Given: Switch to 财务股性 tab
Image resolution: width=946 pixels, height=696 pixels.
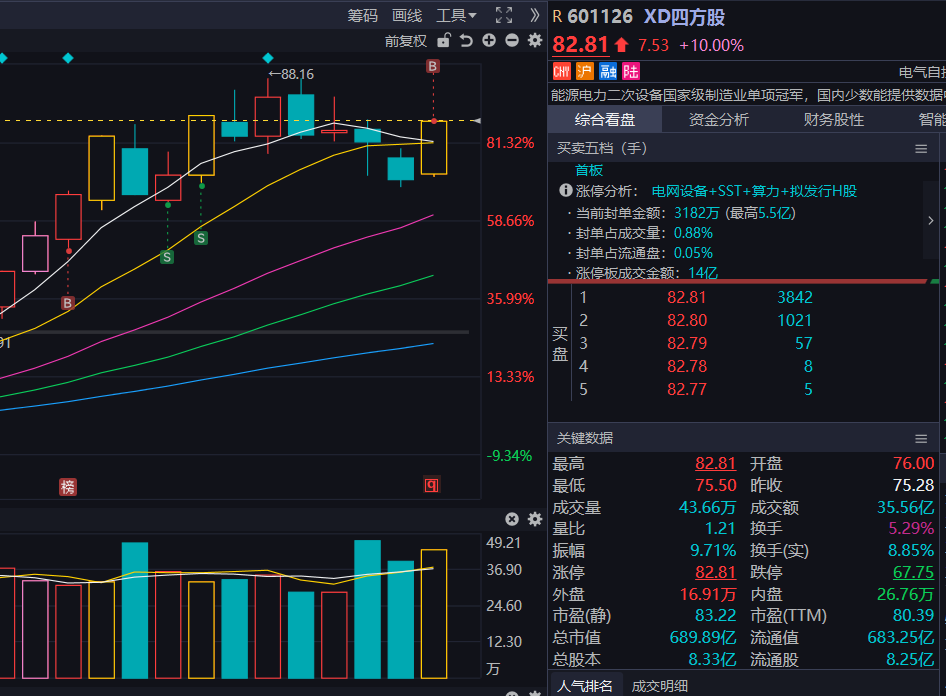Looking at the screenshot, I should pos(833,119).
